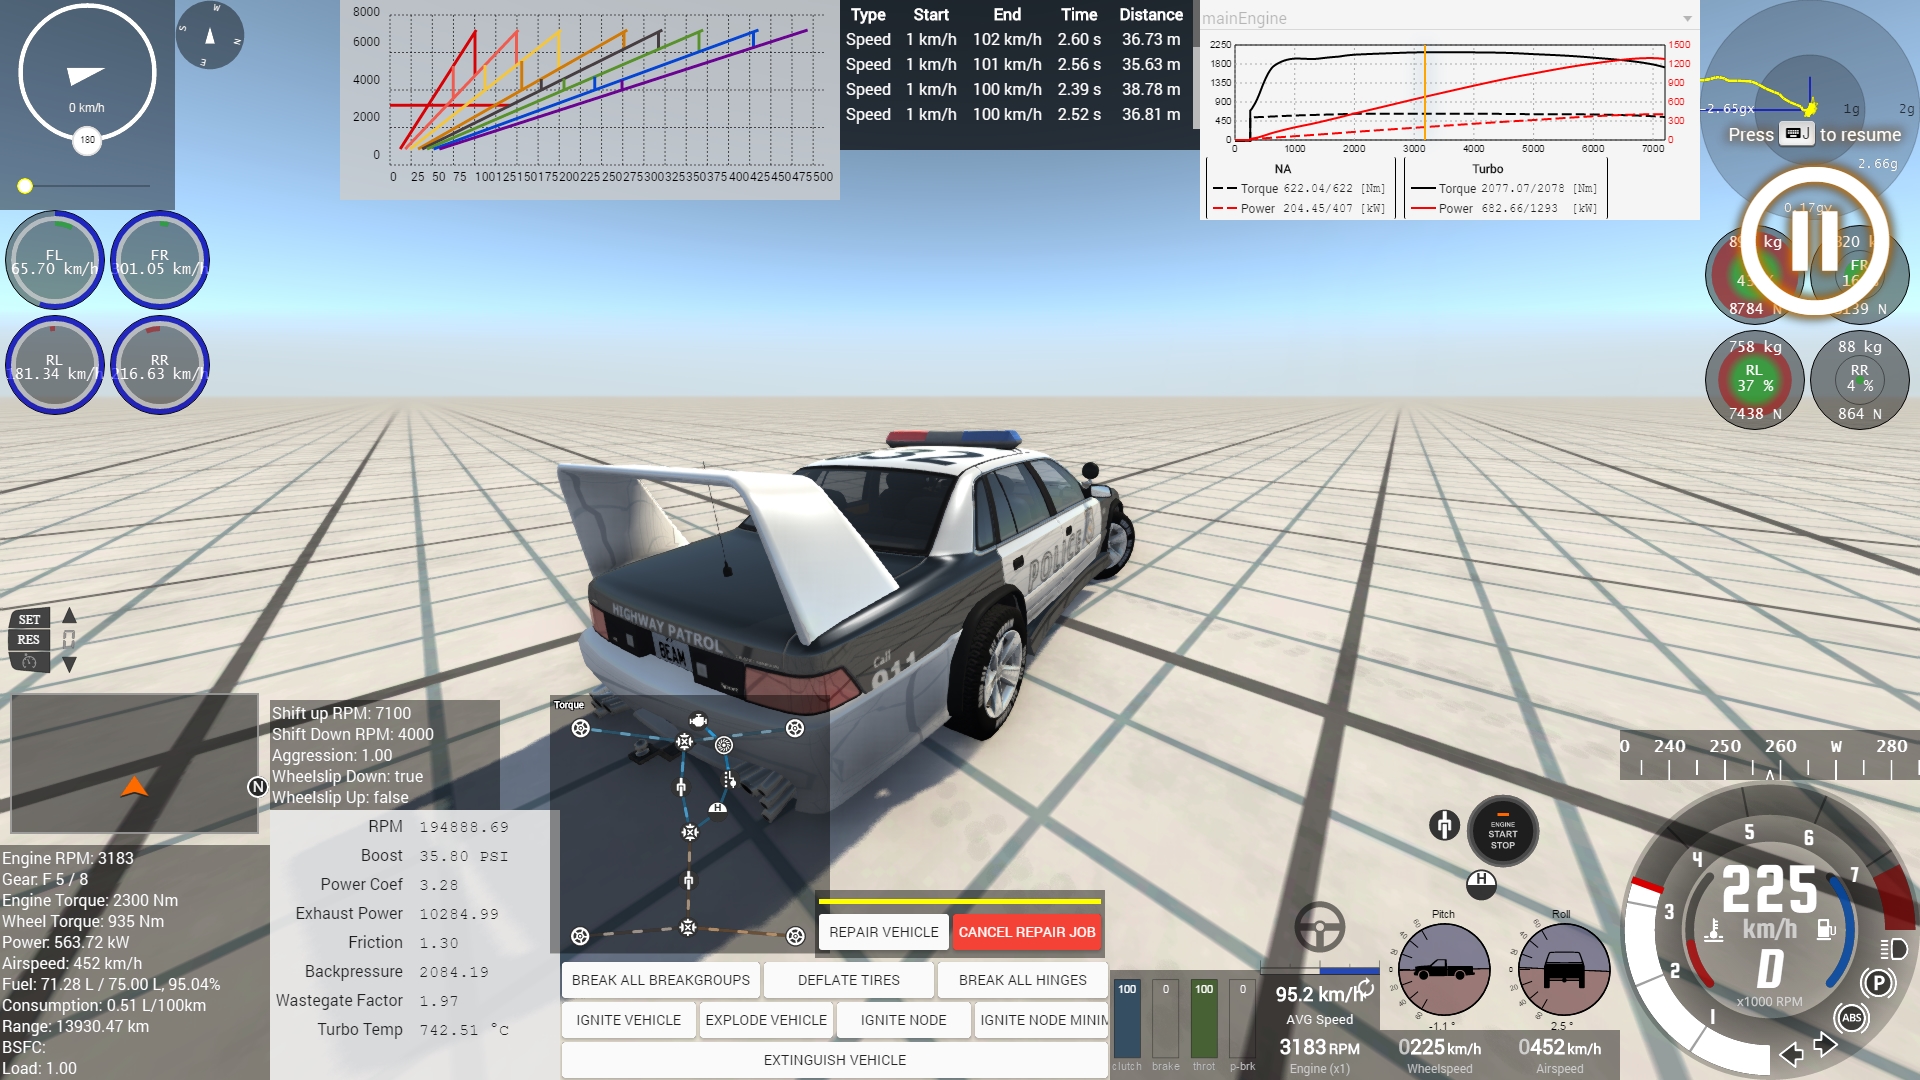Click the REPAIR VEHICLE button
Image resolution: width=1920 pixels, height=1080 pixels.
883,932
